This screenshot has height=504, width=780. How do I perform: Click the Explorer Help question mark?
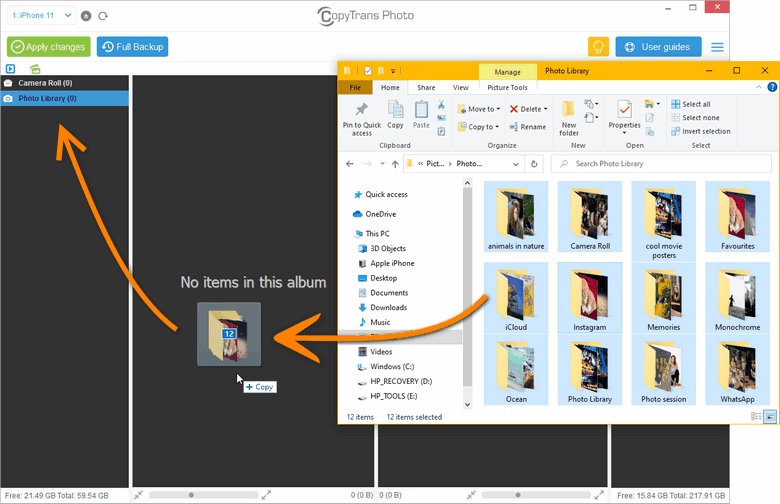click(772, 87)
